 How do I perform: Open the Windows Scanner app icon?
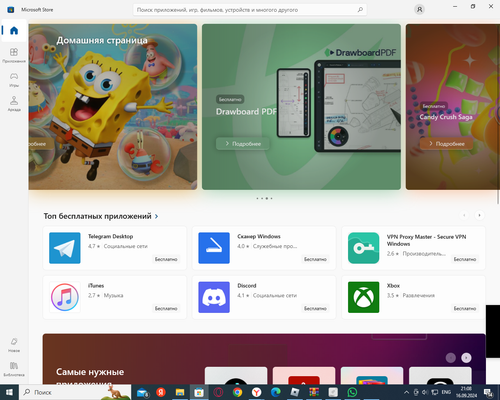point(214,248)
